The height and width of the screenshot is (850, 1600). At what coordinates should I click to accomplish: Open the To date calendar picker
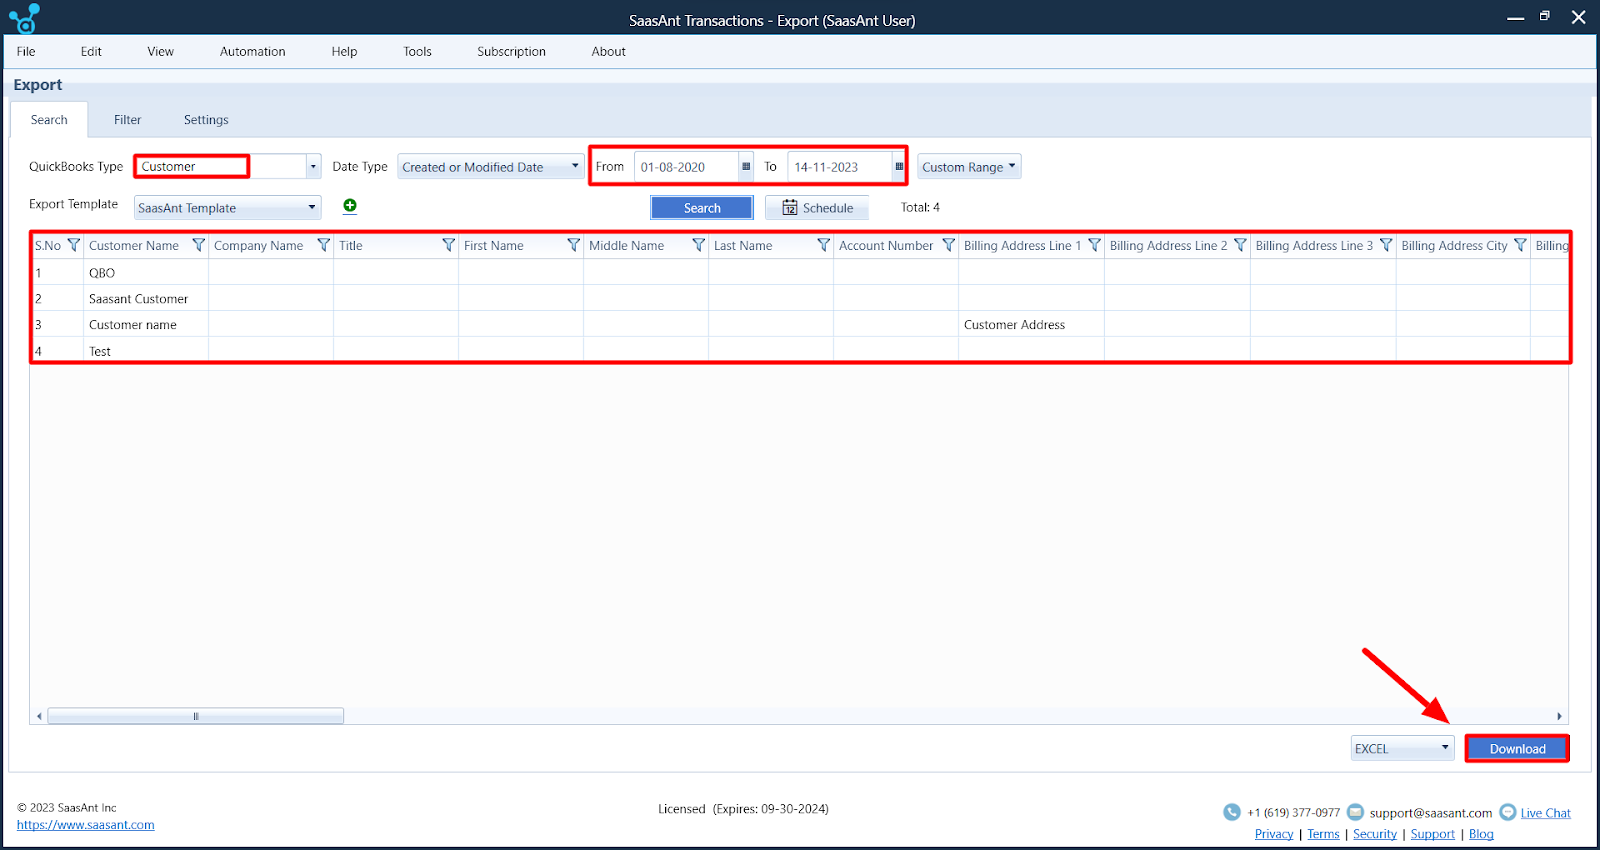coord(899,167)
